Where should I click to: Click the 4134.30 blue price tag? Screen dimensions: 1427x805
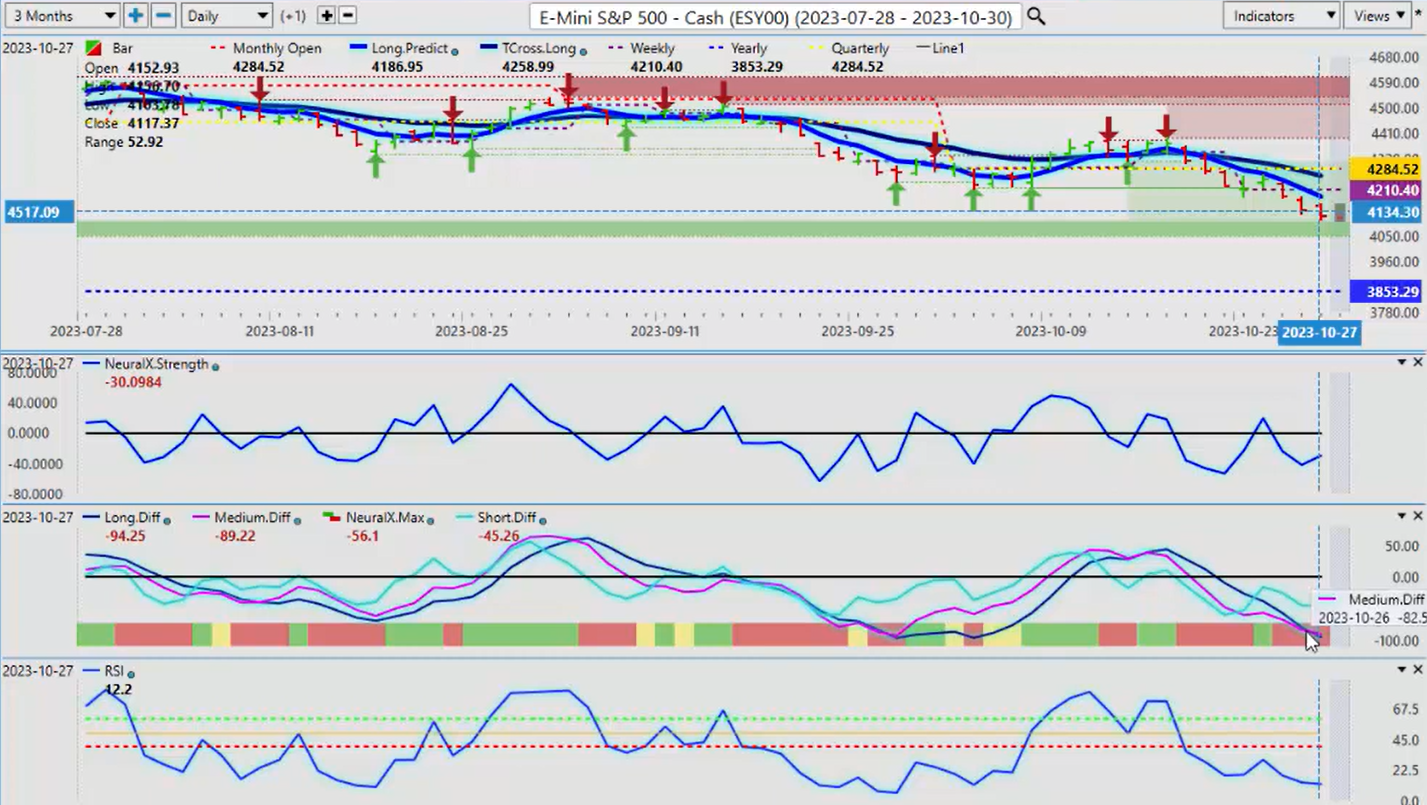click(x=1385, y=212)
